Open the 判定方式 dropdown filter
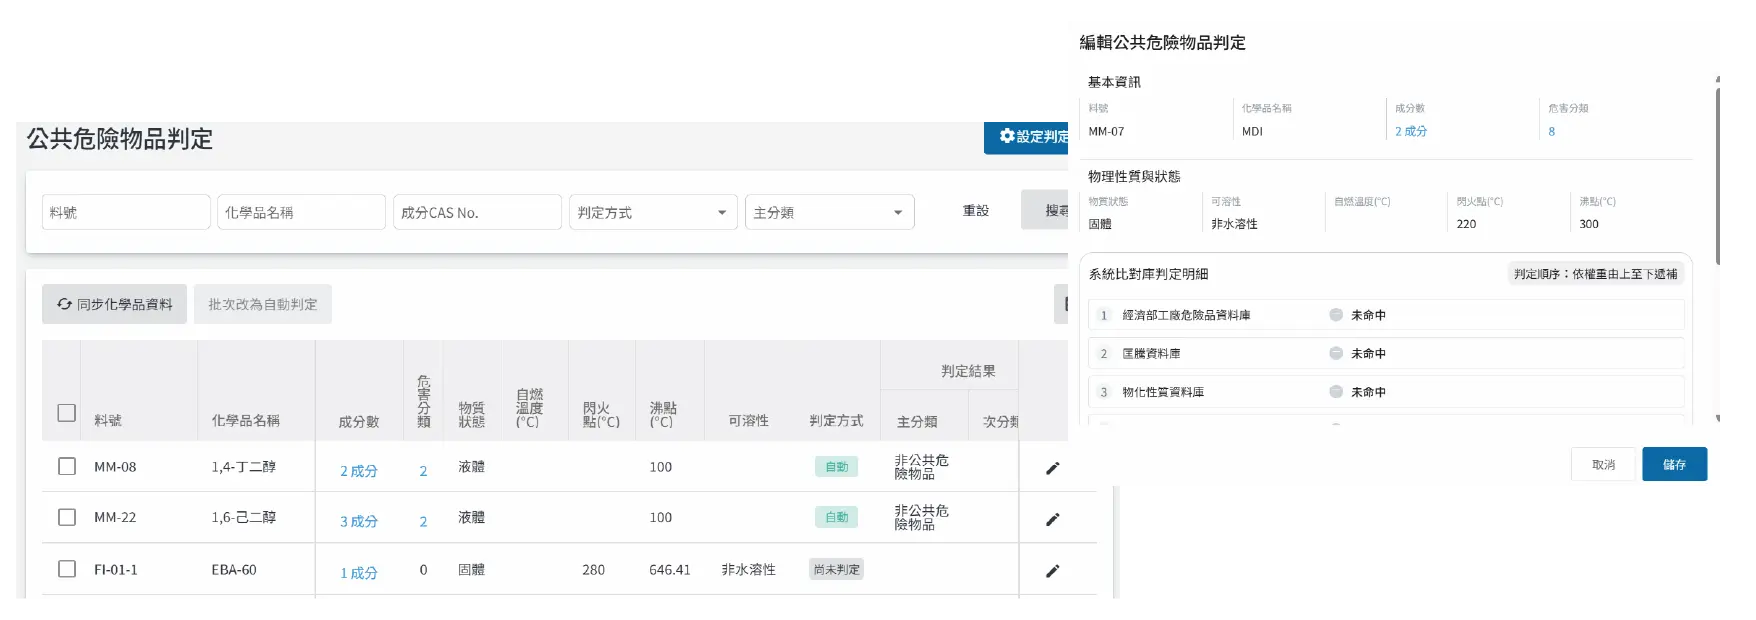The image size is (1756, 620). 653,212
